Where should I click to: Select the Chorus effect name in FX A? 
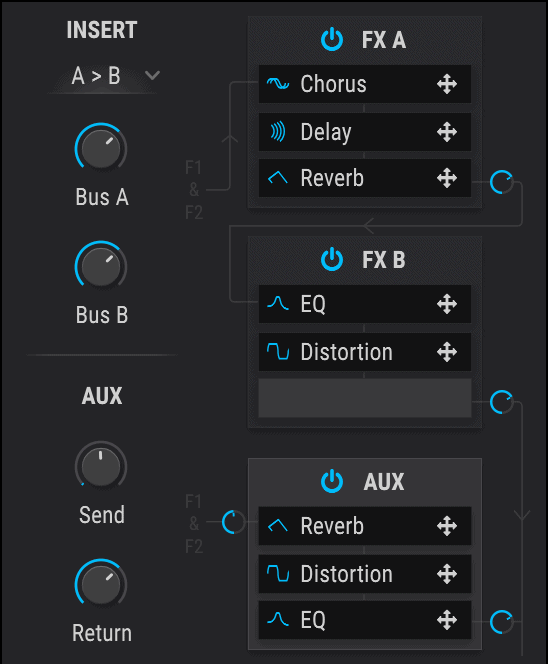[333, 84]
